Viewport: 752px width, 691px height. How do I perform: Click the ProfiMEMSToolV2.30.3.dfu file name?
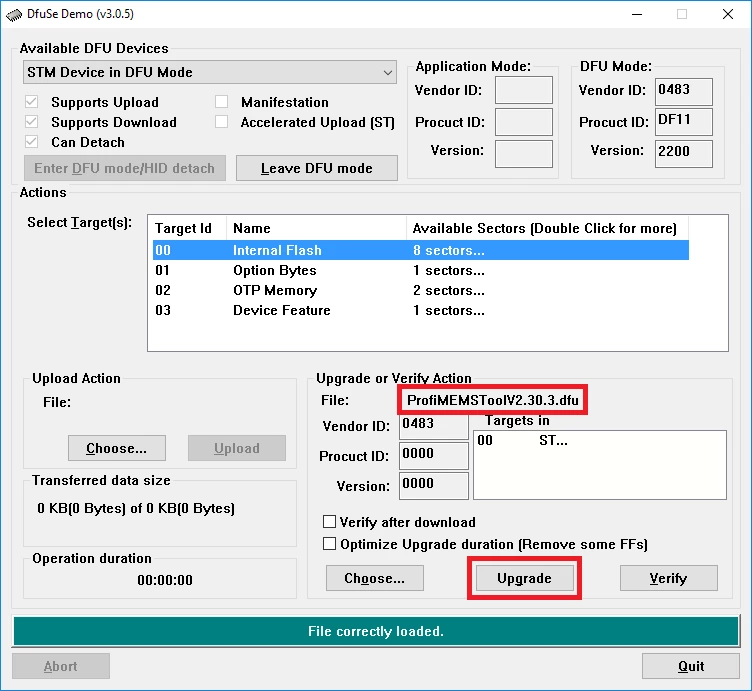pos(493,400)
